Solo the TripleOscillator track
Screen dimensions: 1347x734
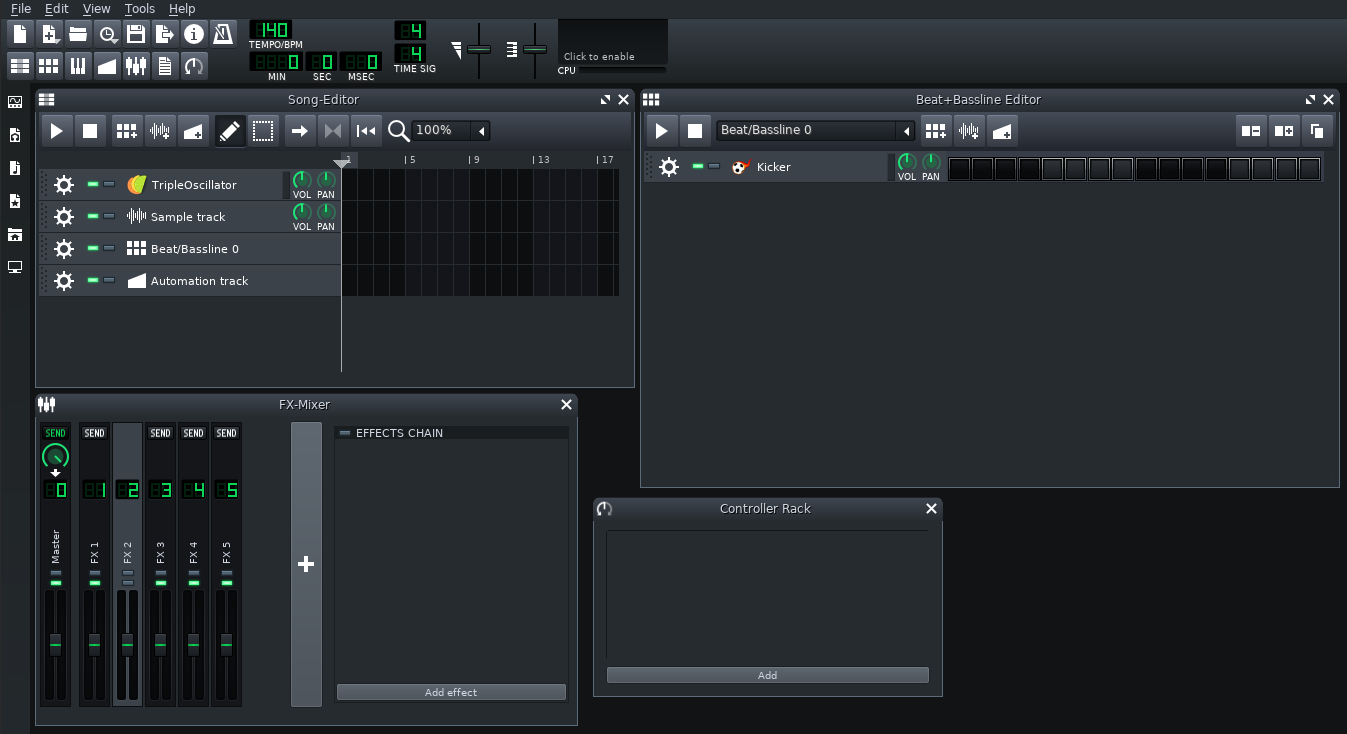point(109,184)
